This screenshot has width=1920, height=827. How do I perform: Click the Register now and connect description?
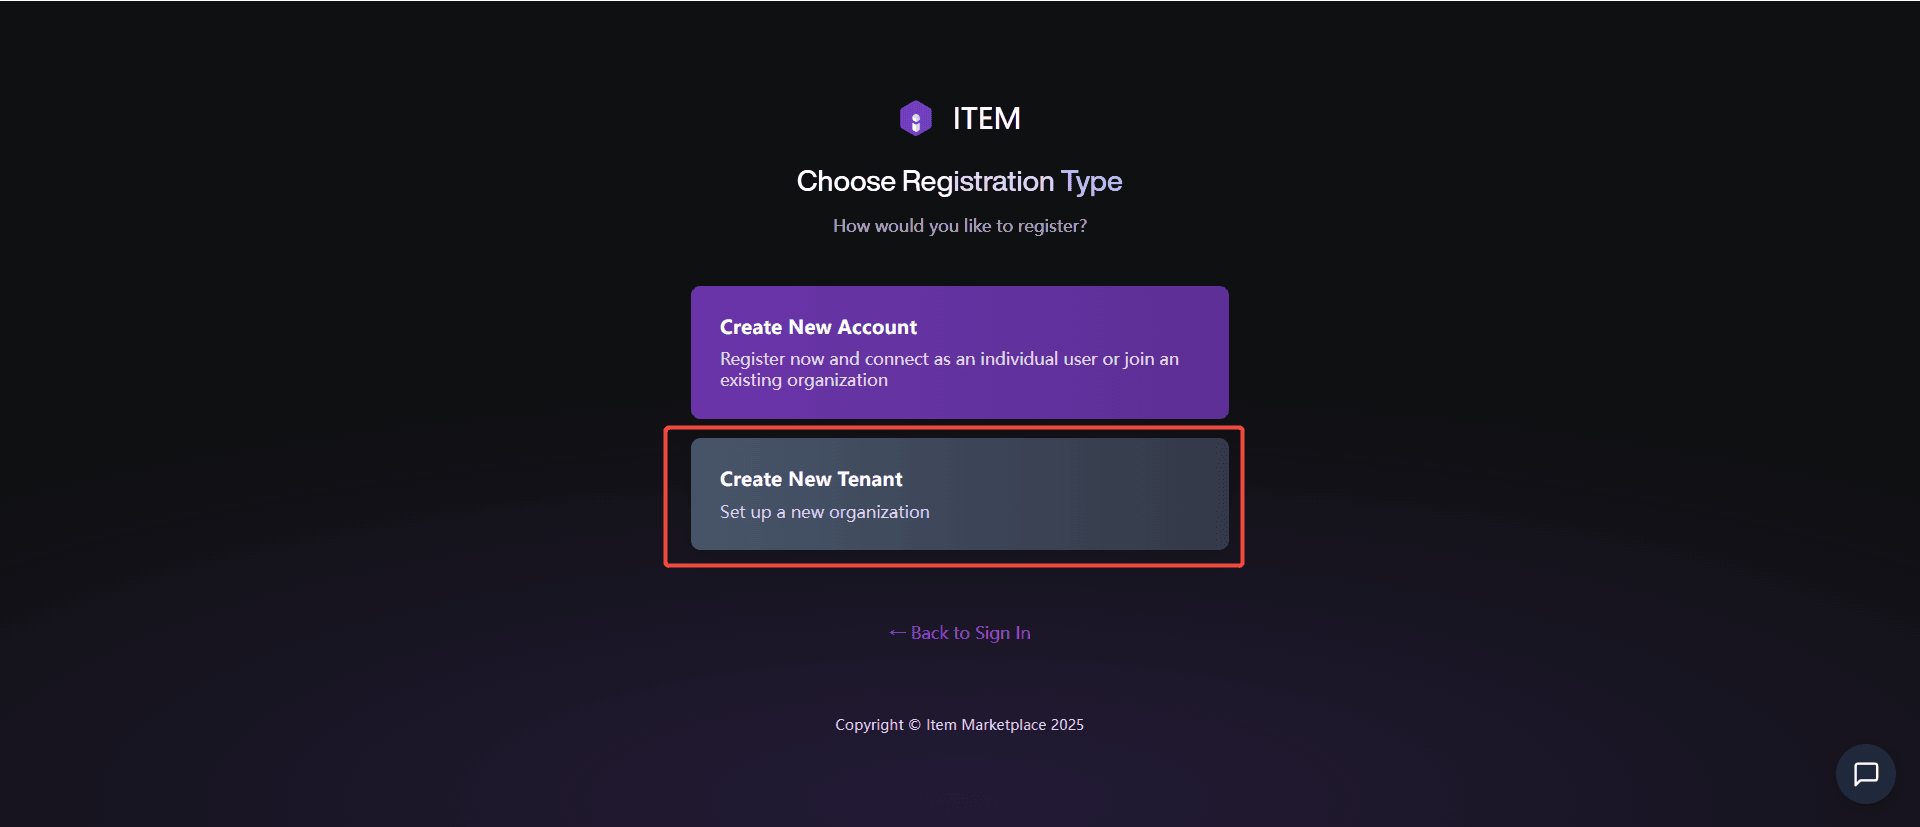[x=948, y=359]
